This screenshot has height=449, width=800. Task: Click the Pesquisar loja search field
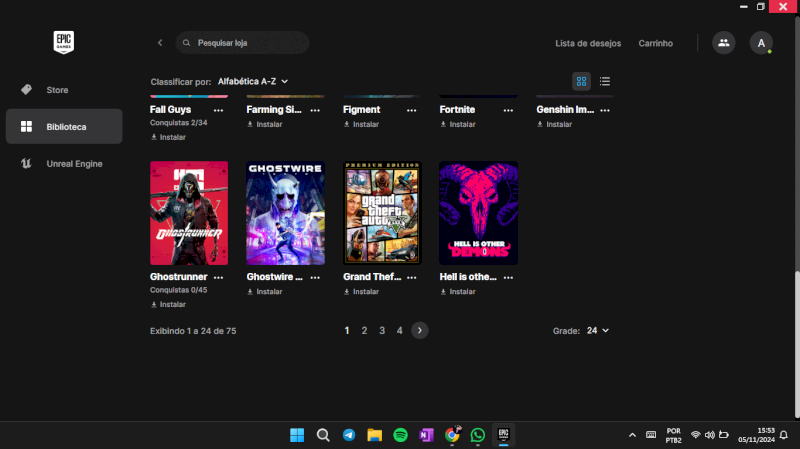(245, 43)
